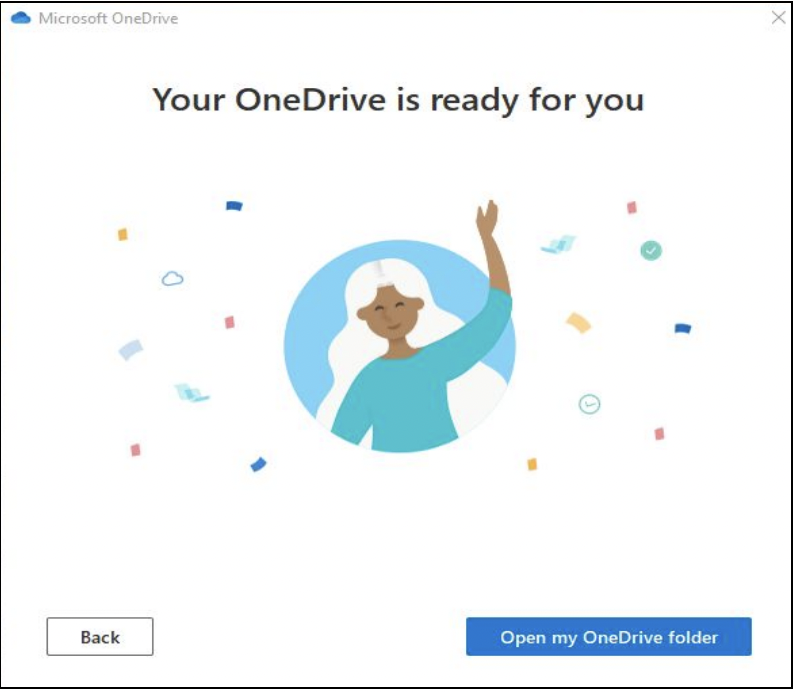Close the Microsoft OneDrive setup window
This screenshot has height=692, width=794.
coord(778,18)
